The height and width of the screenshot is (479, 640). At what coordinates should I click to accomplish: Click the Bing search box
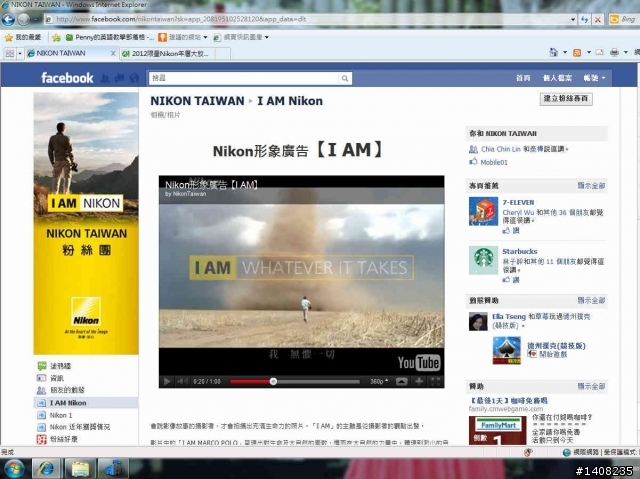click(x=629, y=19)
